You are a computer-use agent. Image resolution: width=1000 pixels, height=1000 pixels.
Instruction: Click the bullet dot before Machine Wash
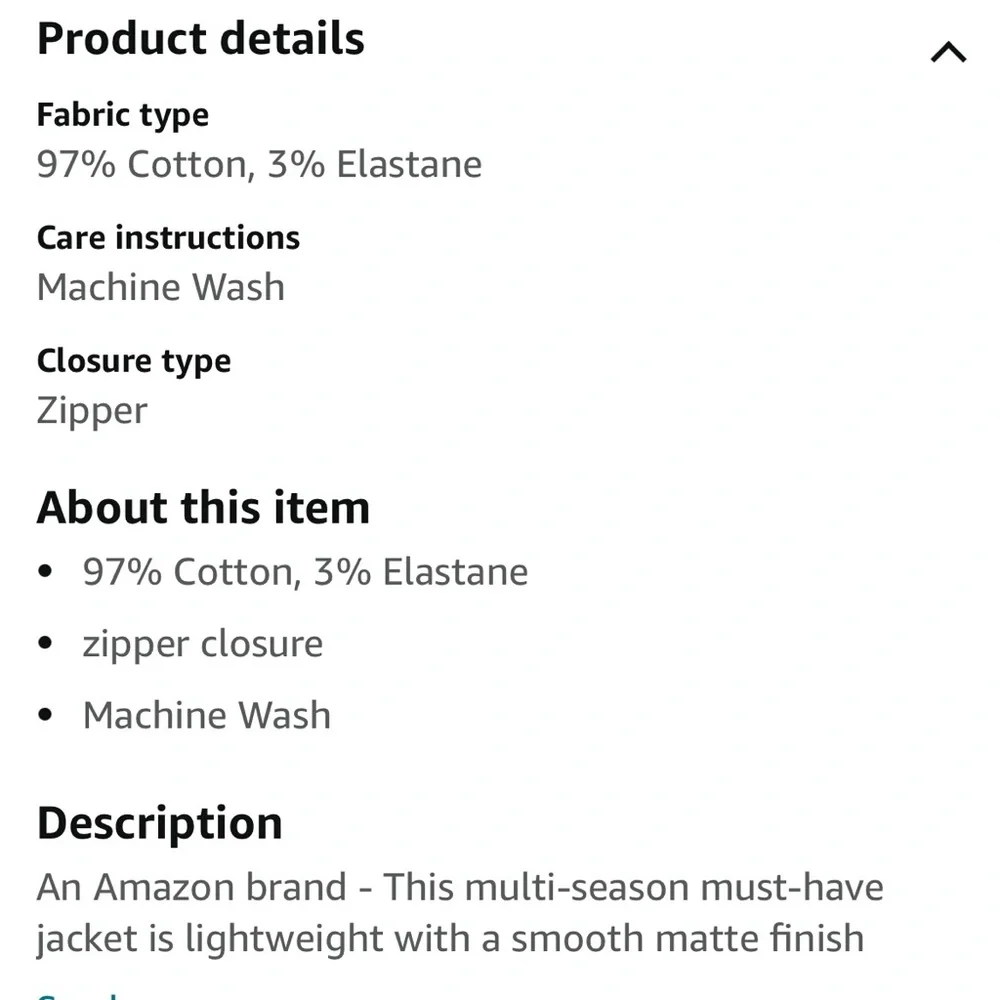(44, 717)
